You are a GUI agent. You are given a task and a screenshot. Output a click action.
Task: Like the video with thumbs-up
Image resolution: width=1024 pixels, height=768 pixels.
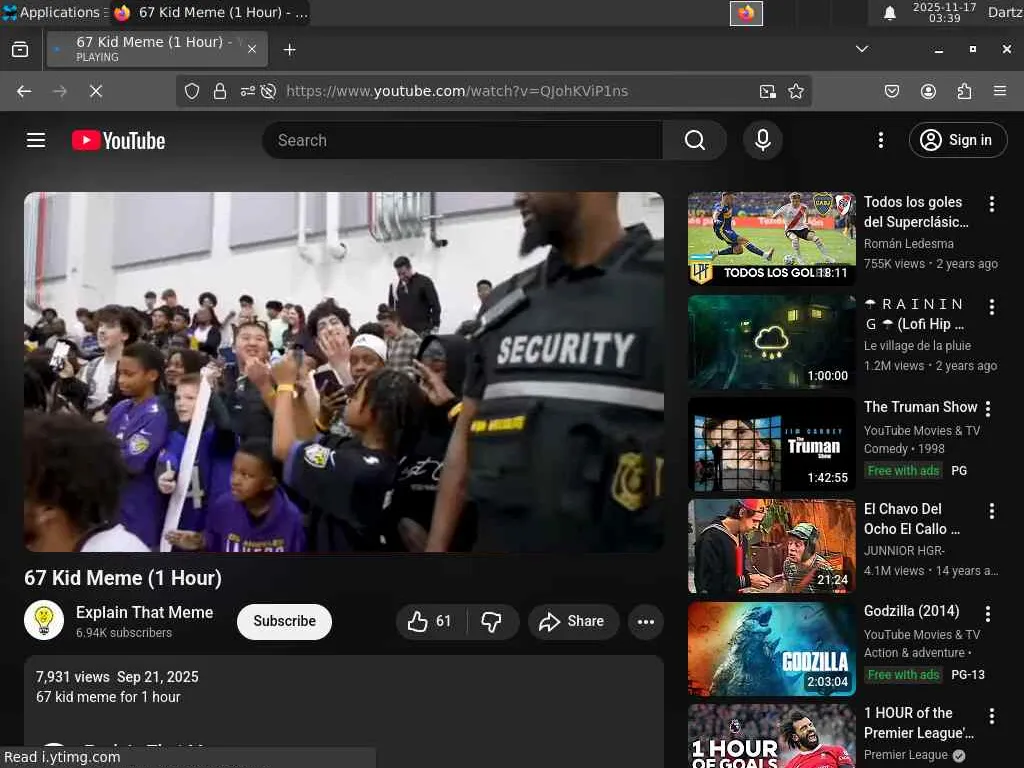pos(430,621)
